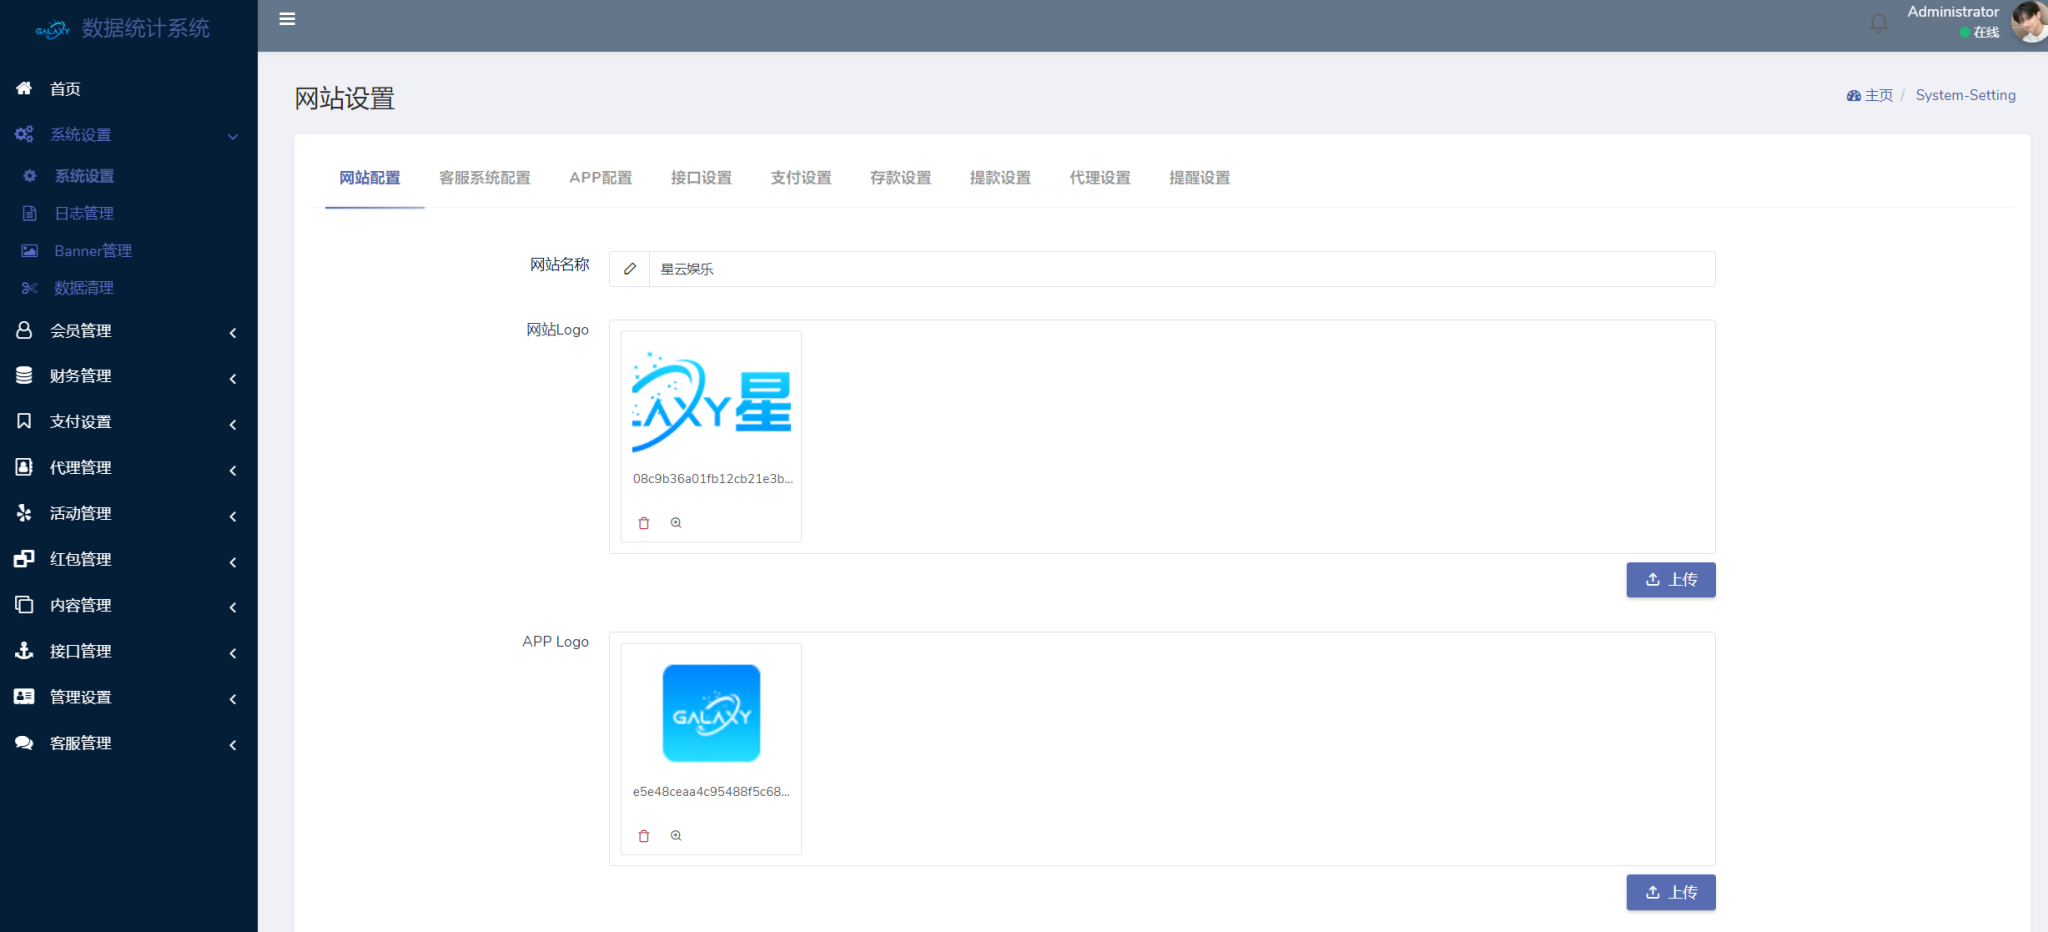This screenshot has width=2048, height=932.
Task: Switch to the 支付设置 tab
Action: coord(801,178)
